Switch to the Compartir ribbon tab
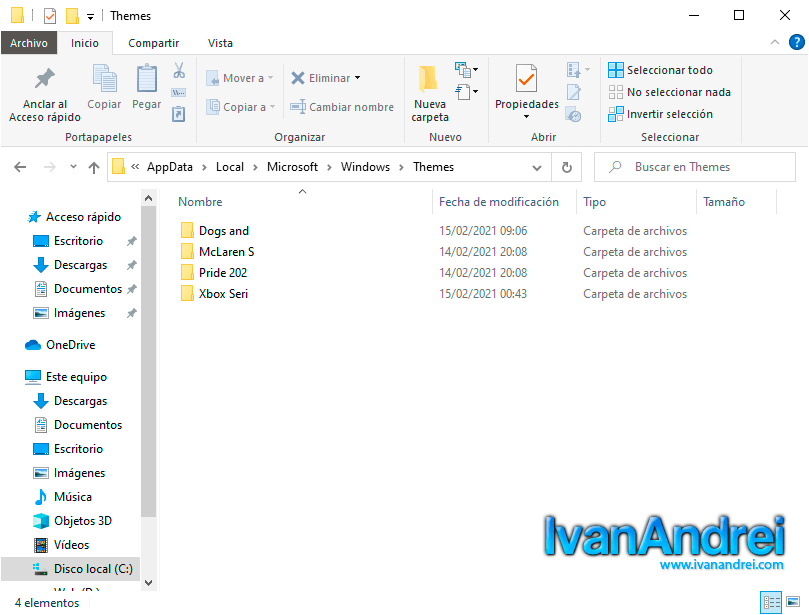809x615 pixels. click(153, 43)
